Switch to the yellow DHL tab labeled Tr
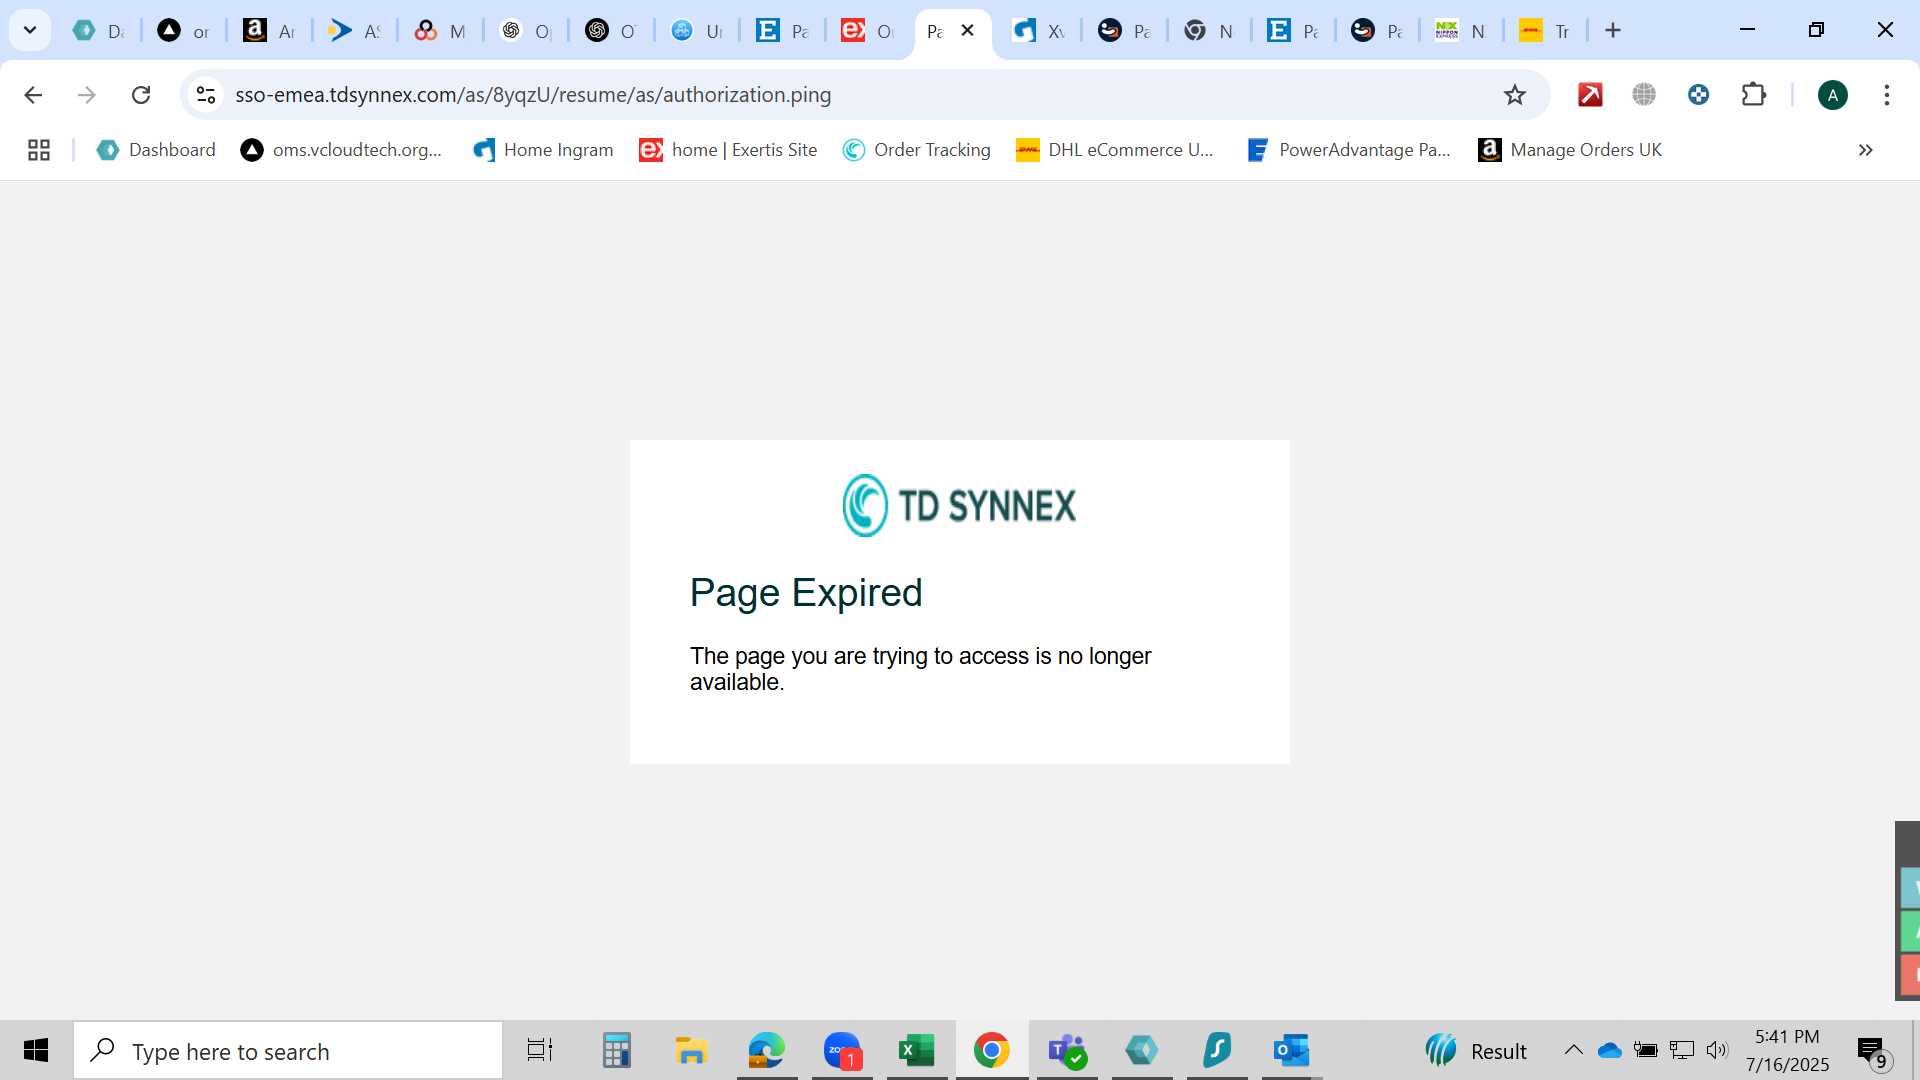 coord(1545,31)
